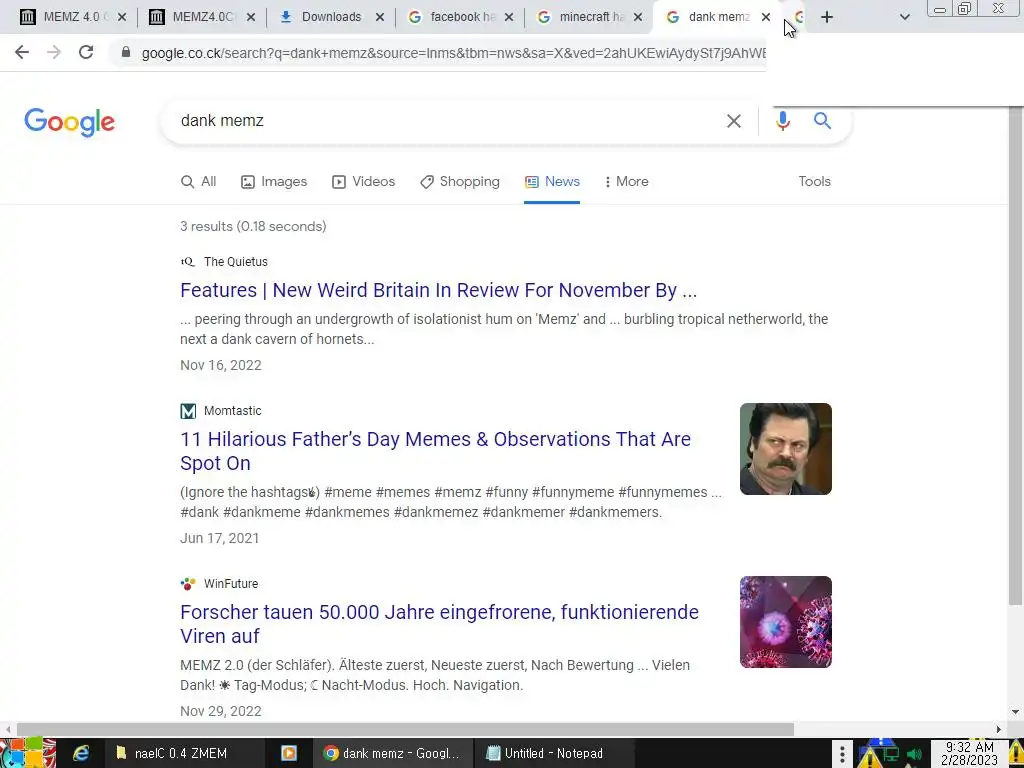This screenshot has width=1024, height=768.
Task: Clear the search query with the X icon
Action: click(733, 121)
